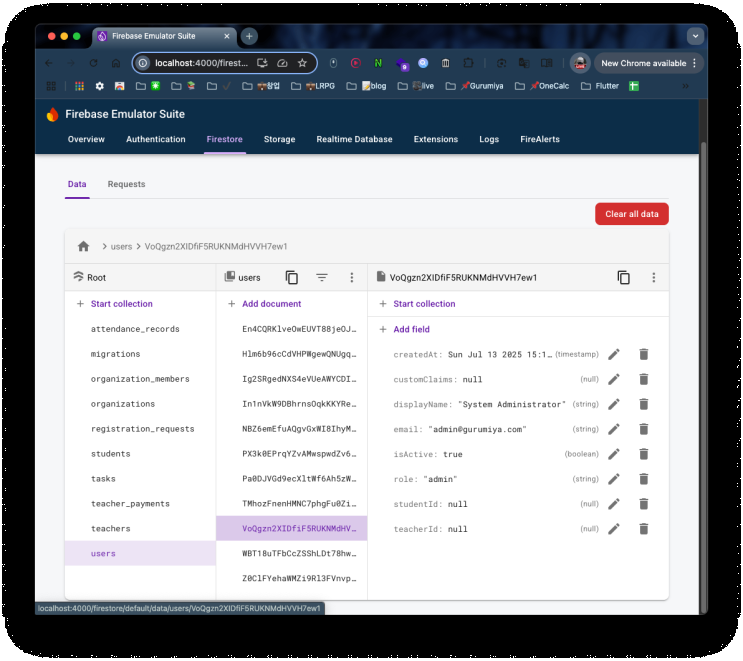Open the organizations collection

(x=140, y=404)
